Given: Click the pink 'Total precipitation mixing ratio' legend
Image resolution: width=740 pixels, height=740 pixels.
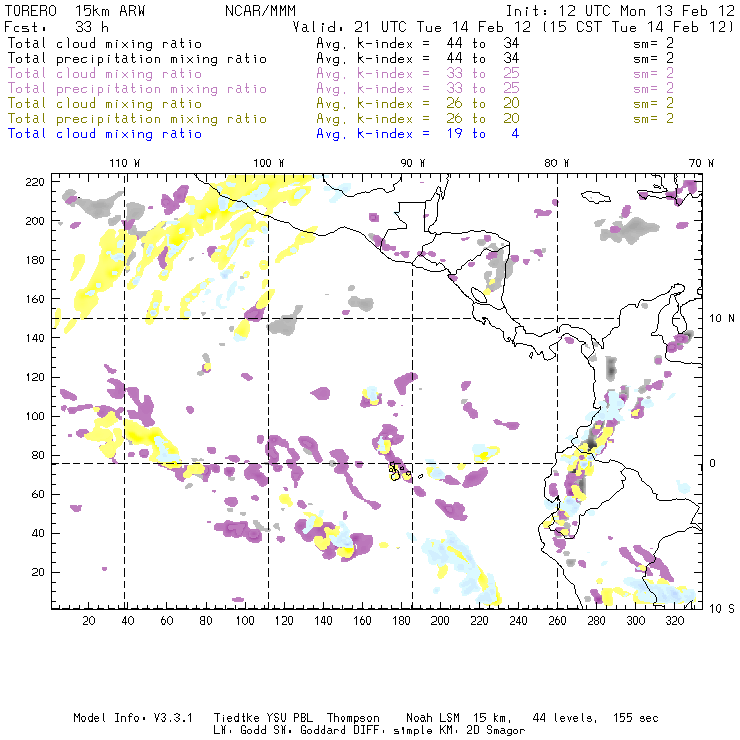Looking at the screenshot, I should 137,89.
